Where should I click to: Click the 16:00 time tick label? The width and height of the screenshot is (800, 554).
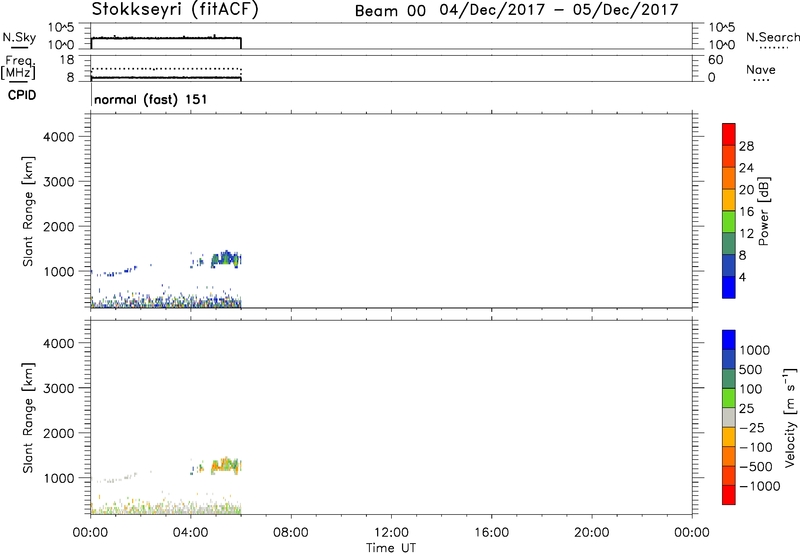(x=491, y=533)
